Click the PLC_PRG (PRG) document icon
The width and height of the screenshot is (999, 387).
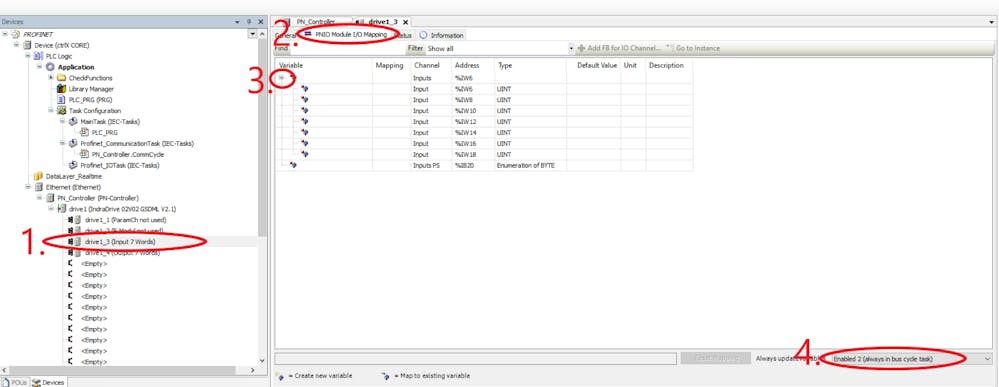click(62, 100)
